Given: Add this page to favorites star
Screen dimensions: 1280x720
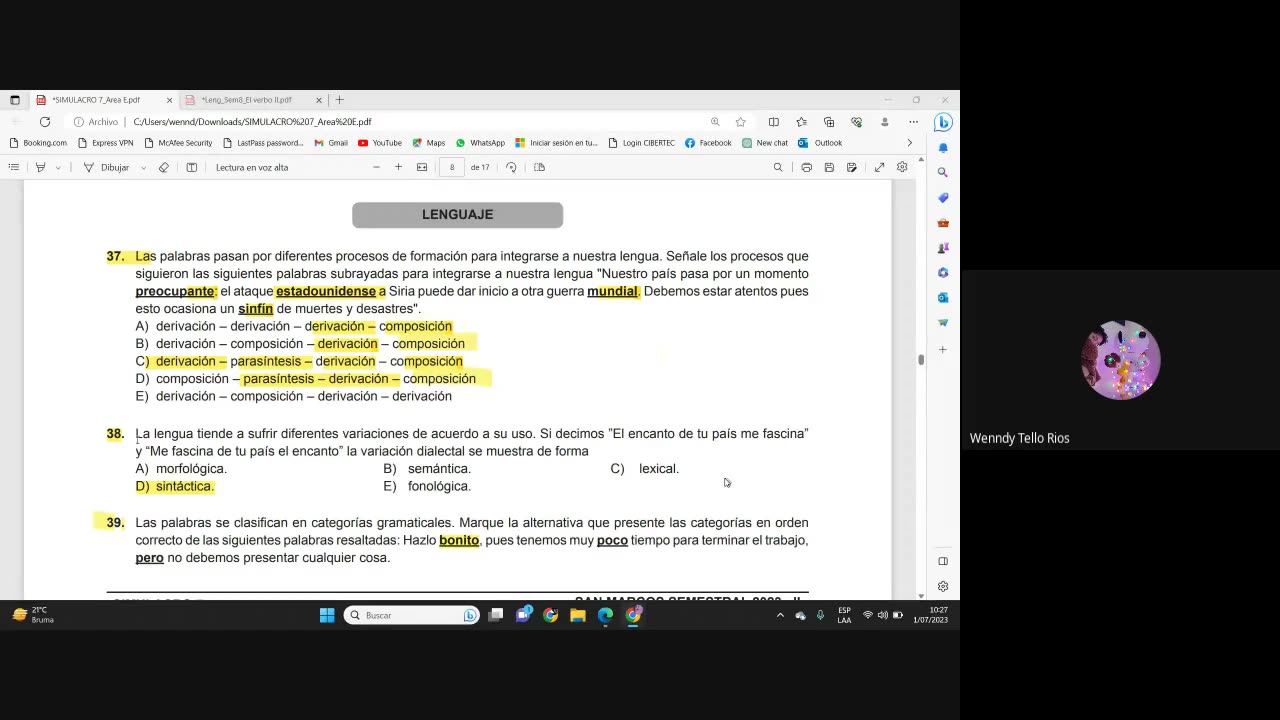Looking at the screenshot, I should point(741,122).
